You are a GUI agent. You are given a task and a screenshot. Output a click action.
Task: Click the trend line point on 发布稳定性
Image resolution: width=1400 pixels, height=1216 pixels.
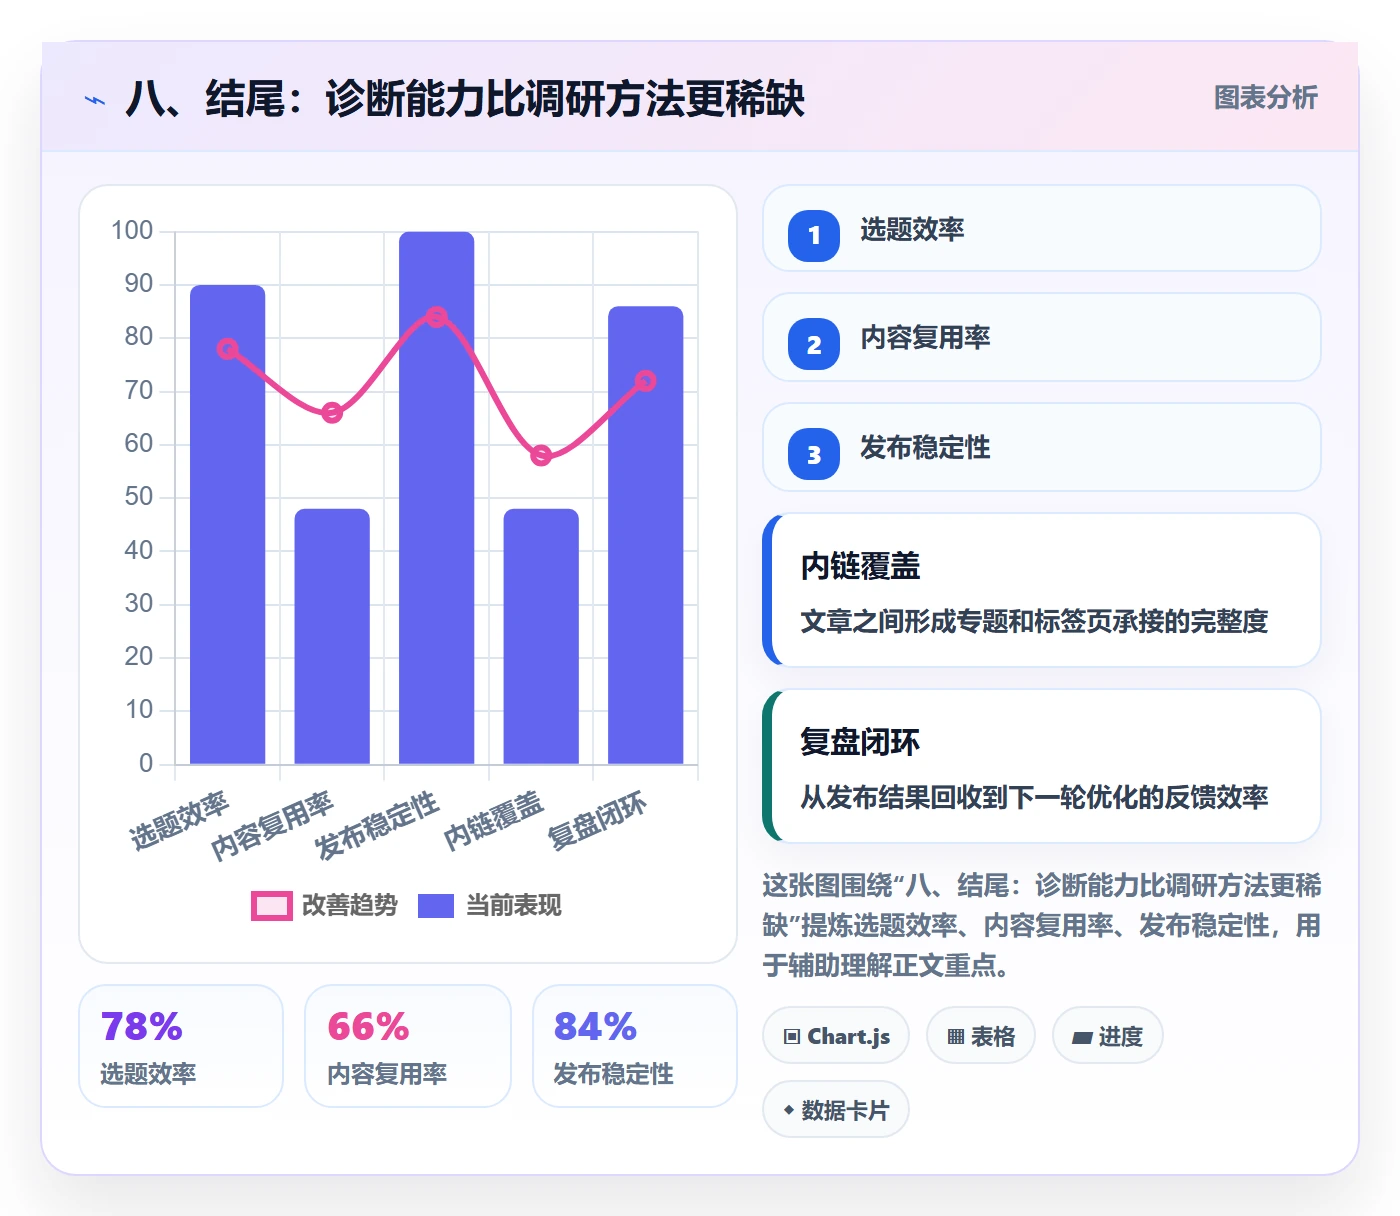436,317
